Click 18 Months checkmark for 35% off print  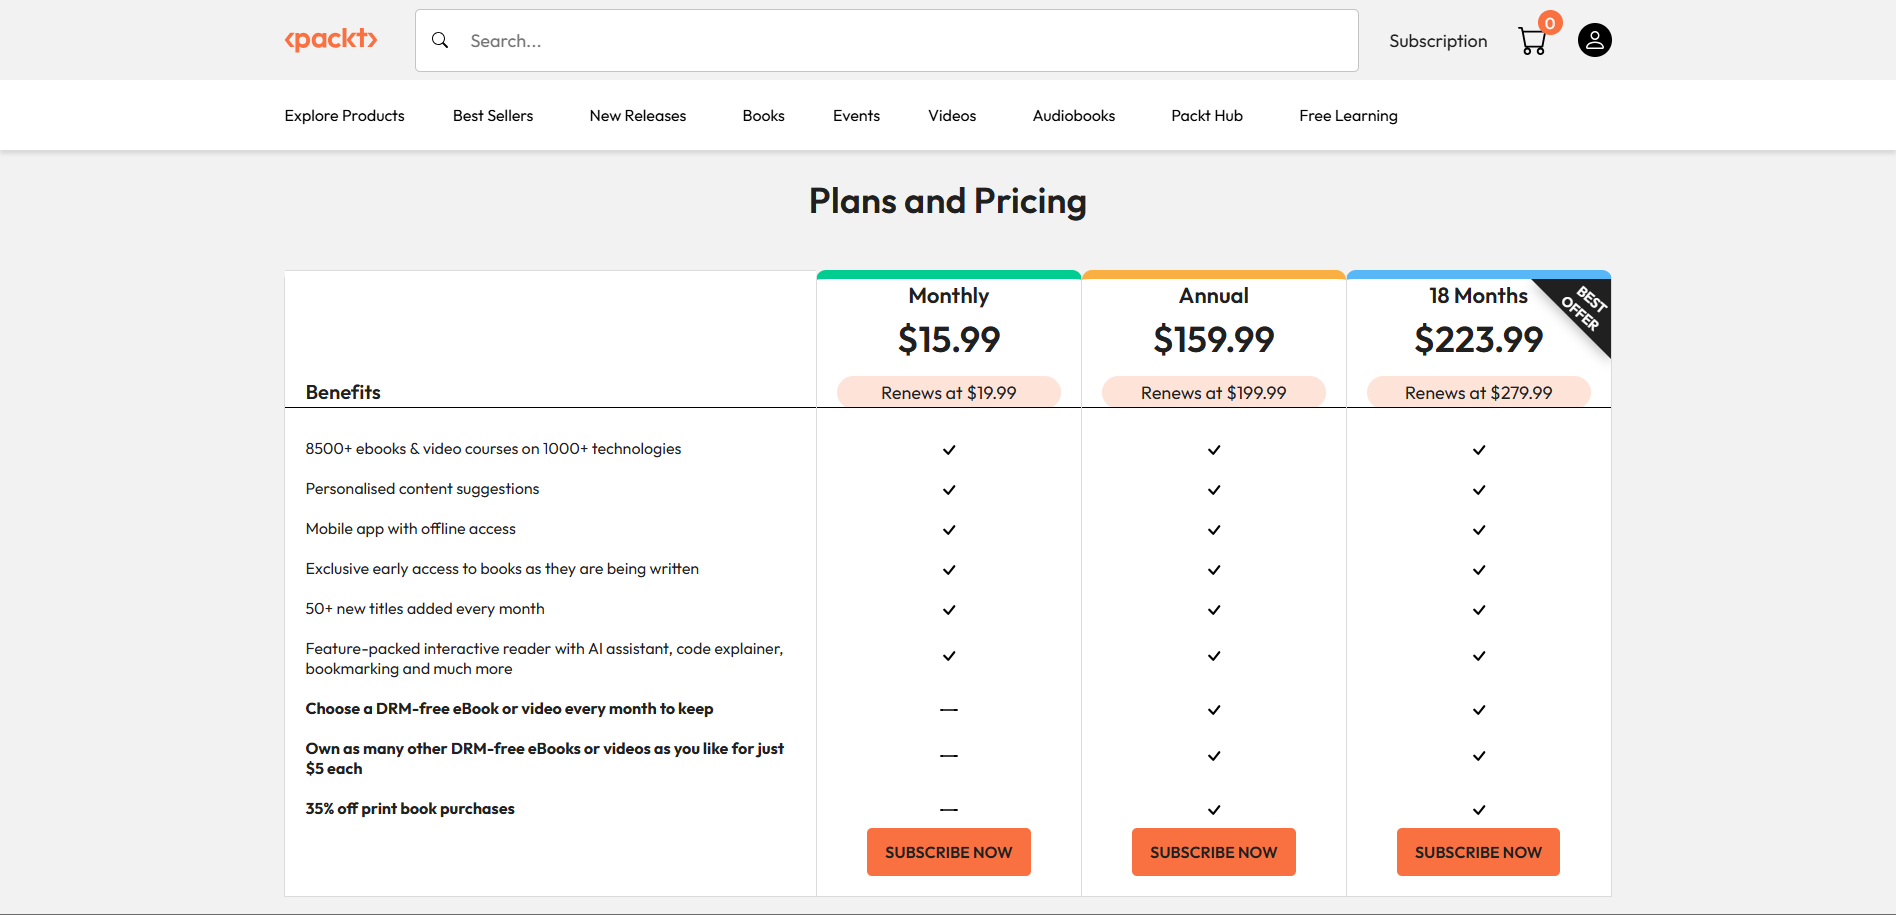point(1479,810)
